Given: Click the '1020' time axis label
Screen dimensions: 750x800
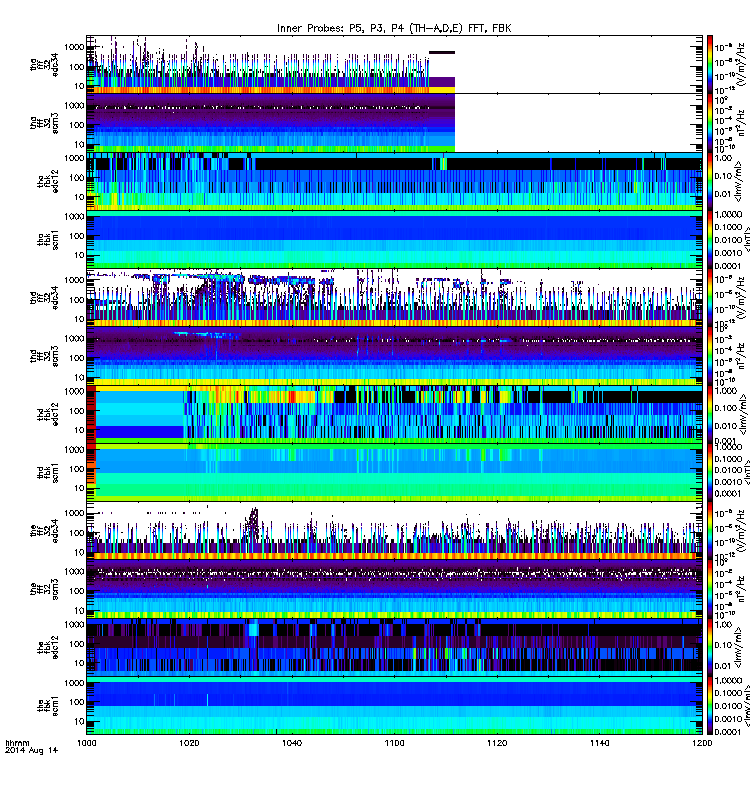Looking at the screenshot, I should coord(189,743).
